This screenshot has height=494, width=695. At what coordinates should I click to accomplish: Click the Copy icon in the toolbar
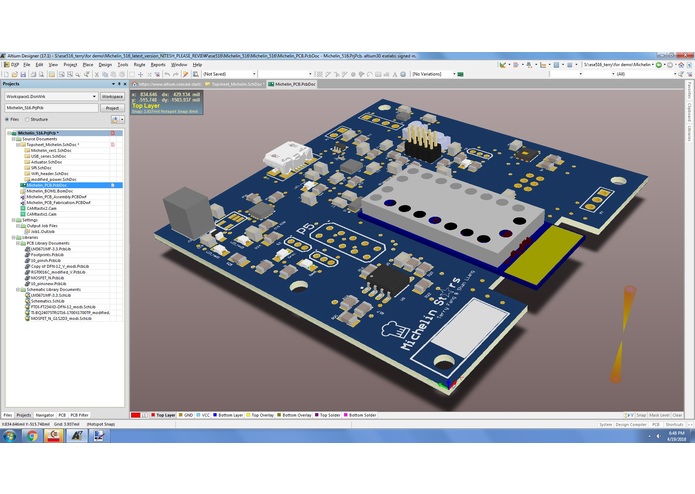tap(105, 74)
